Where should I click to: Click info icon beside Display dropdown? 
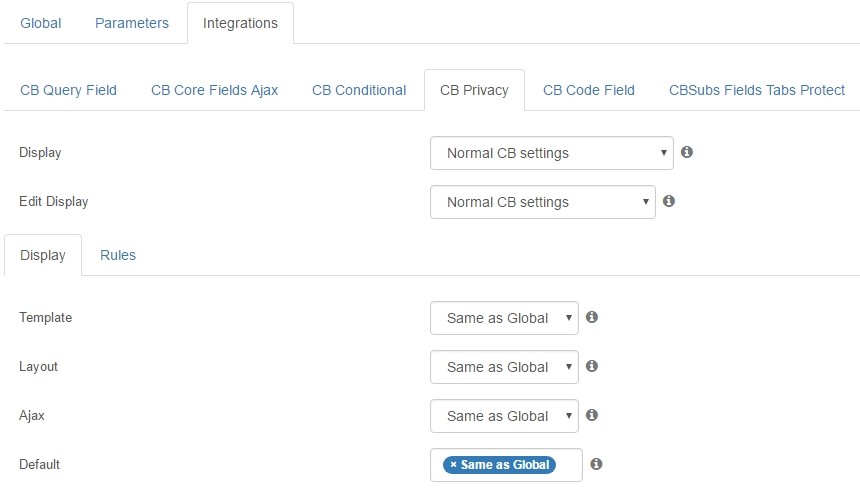point(687,152)
